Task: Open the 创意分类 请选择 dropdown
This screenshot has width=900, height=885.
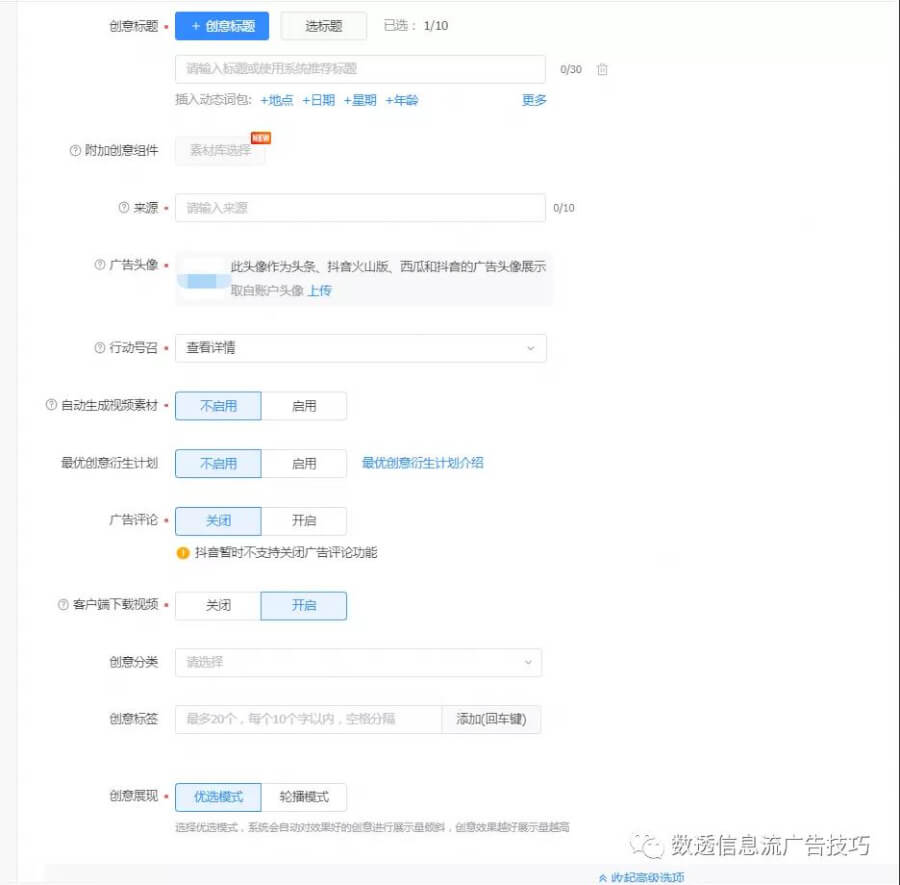Action: 358,663
